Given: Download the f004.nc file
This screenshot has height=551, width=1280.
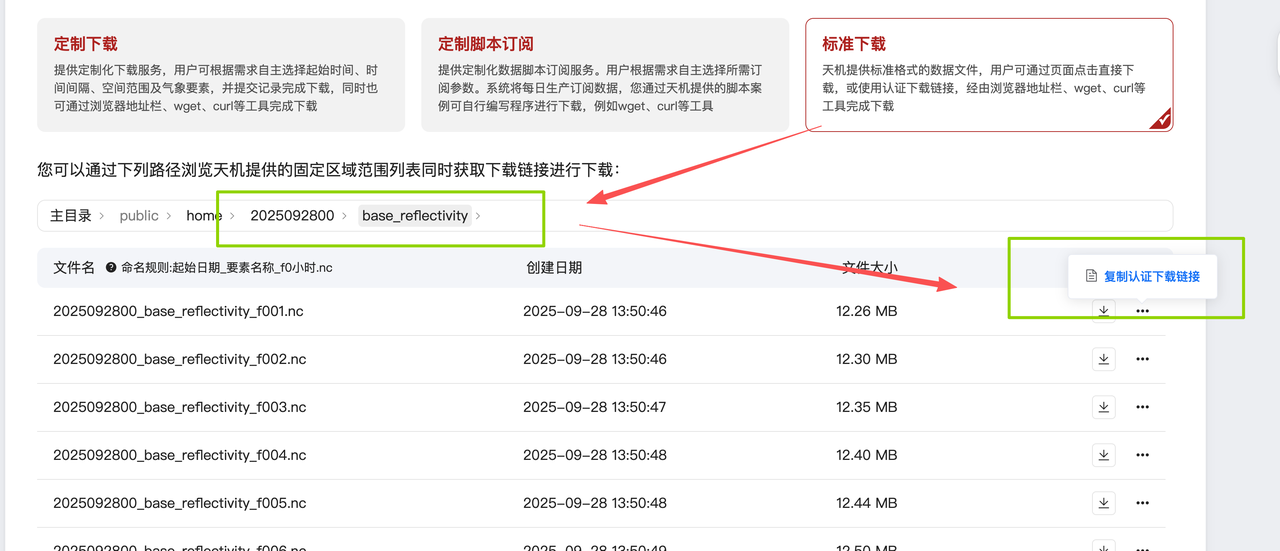Looking at the screenshot, I should click(x=1103, y=455).
